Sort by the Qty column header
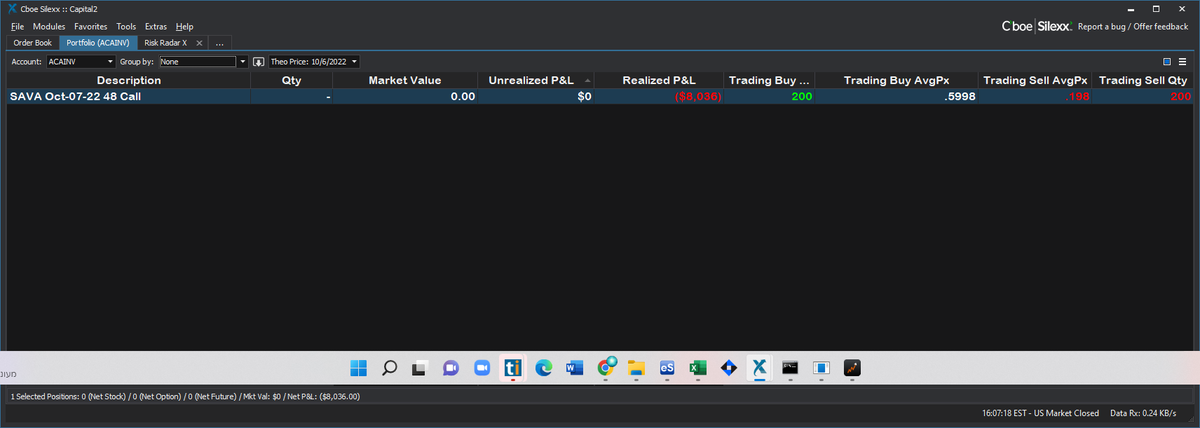The height and width of the screenshot is (428, 1200). [x=291, y=80]
